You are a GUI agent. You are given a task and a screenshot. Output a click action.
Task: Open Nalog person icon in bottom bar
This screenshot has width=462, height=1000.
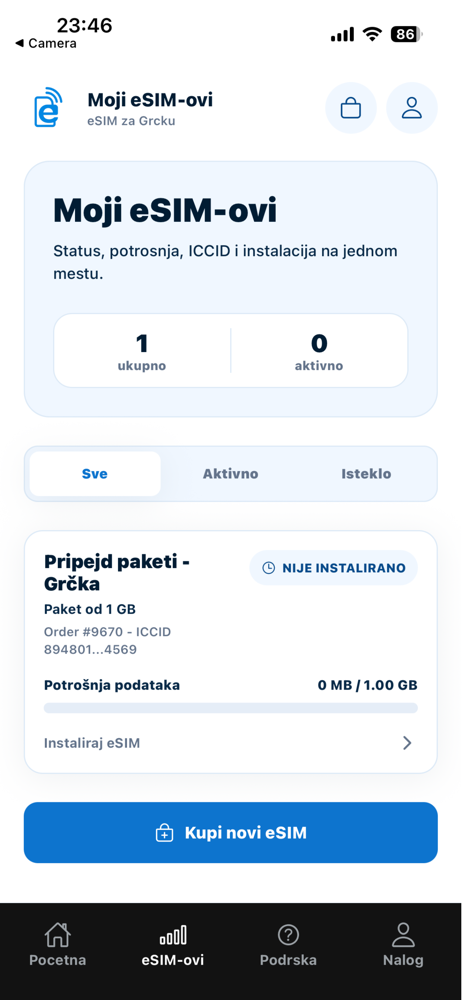tap(403, 935)
